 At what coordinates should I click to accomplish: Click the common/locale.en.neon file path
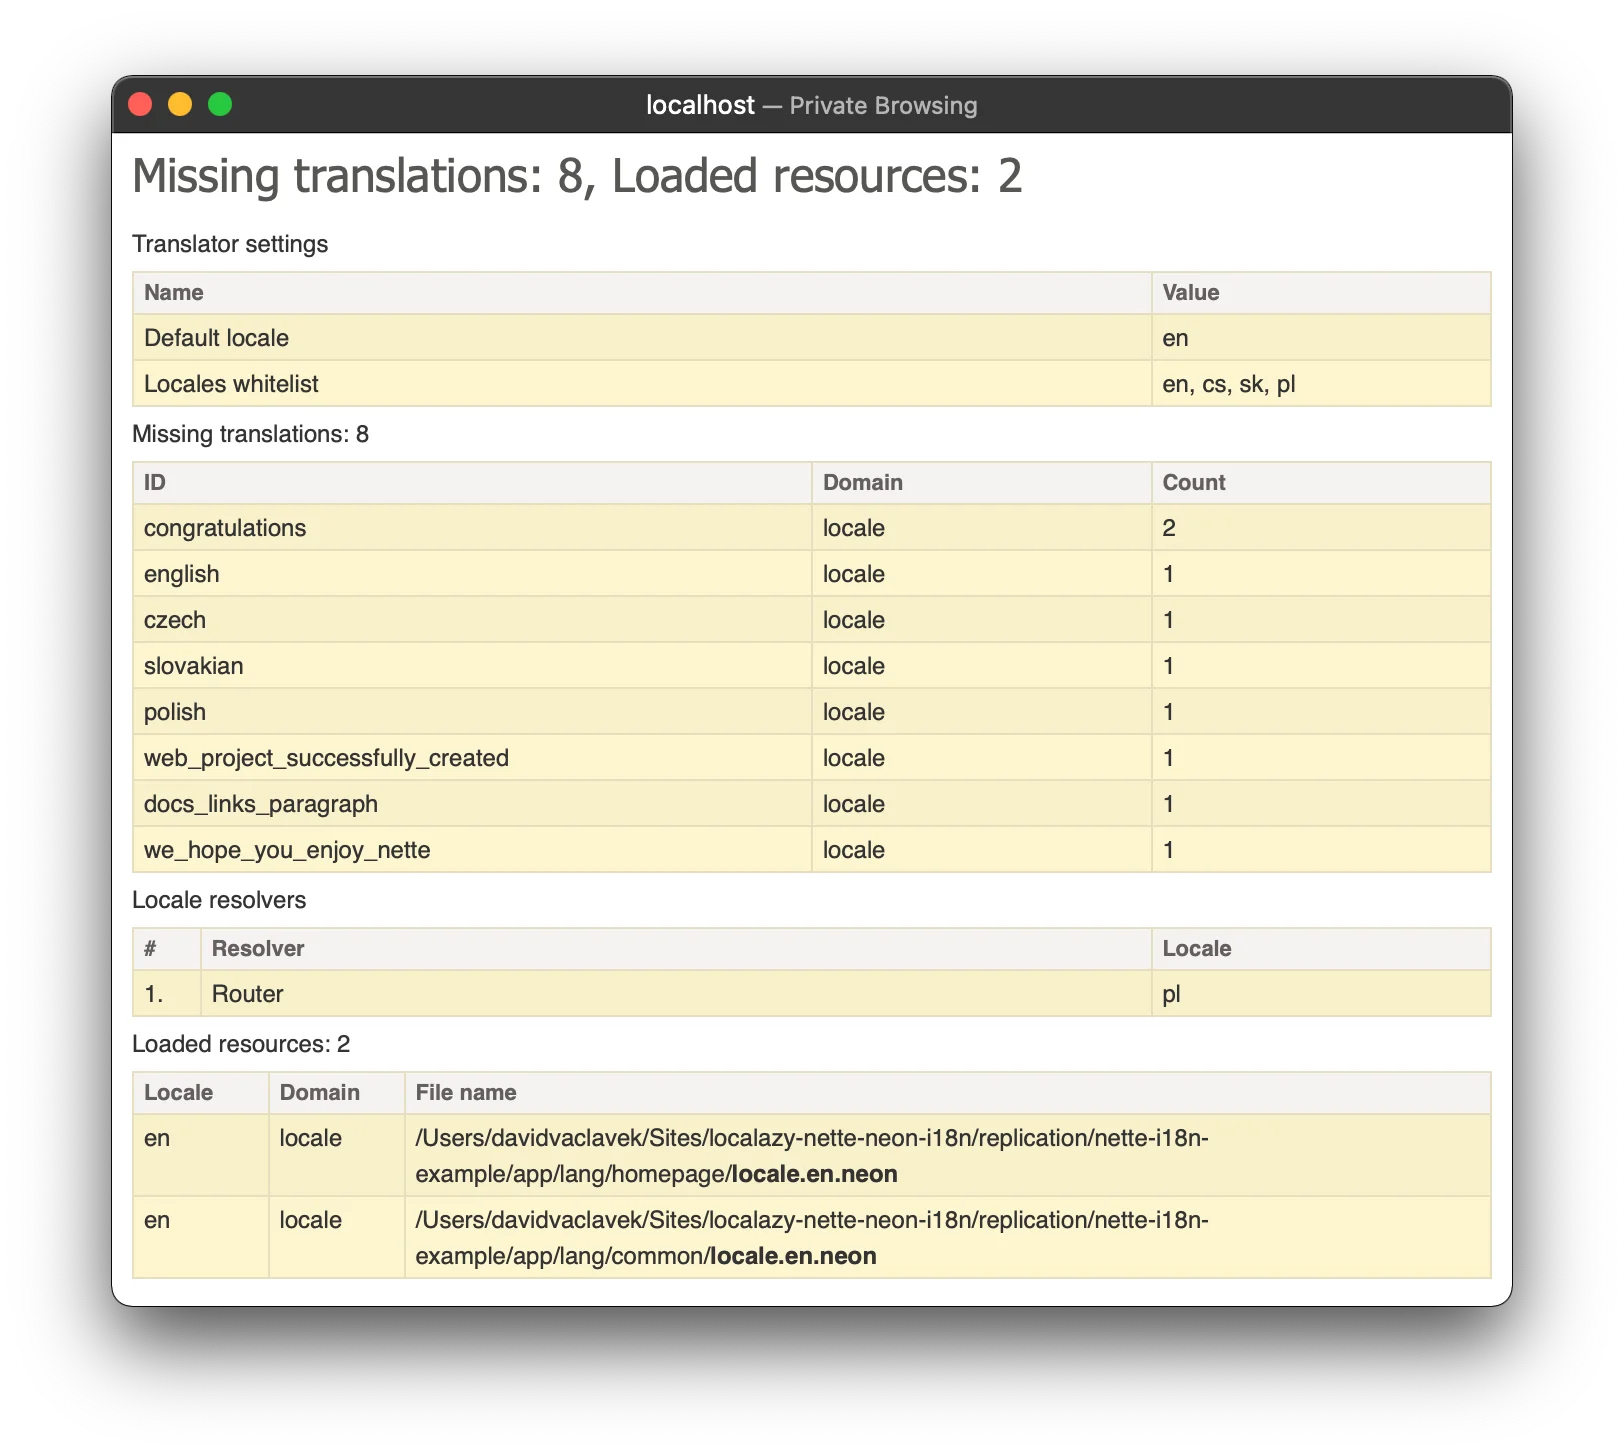point(811,1238)
